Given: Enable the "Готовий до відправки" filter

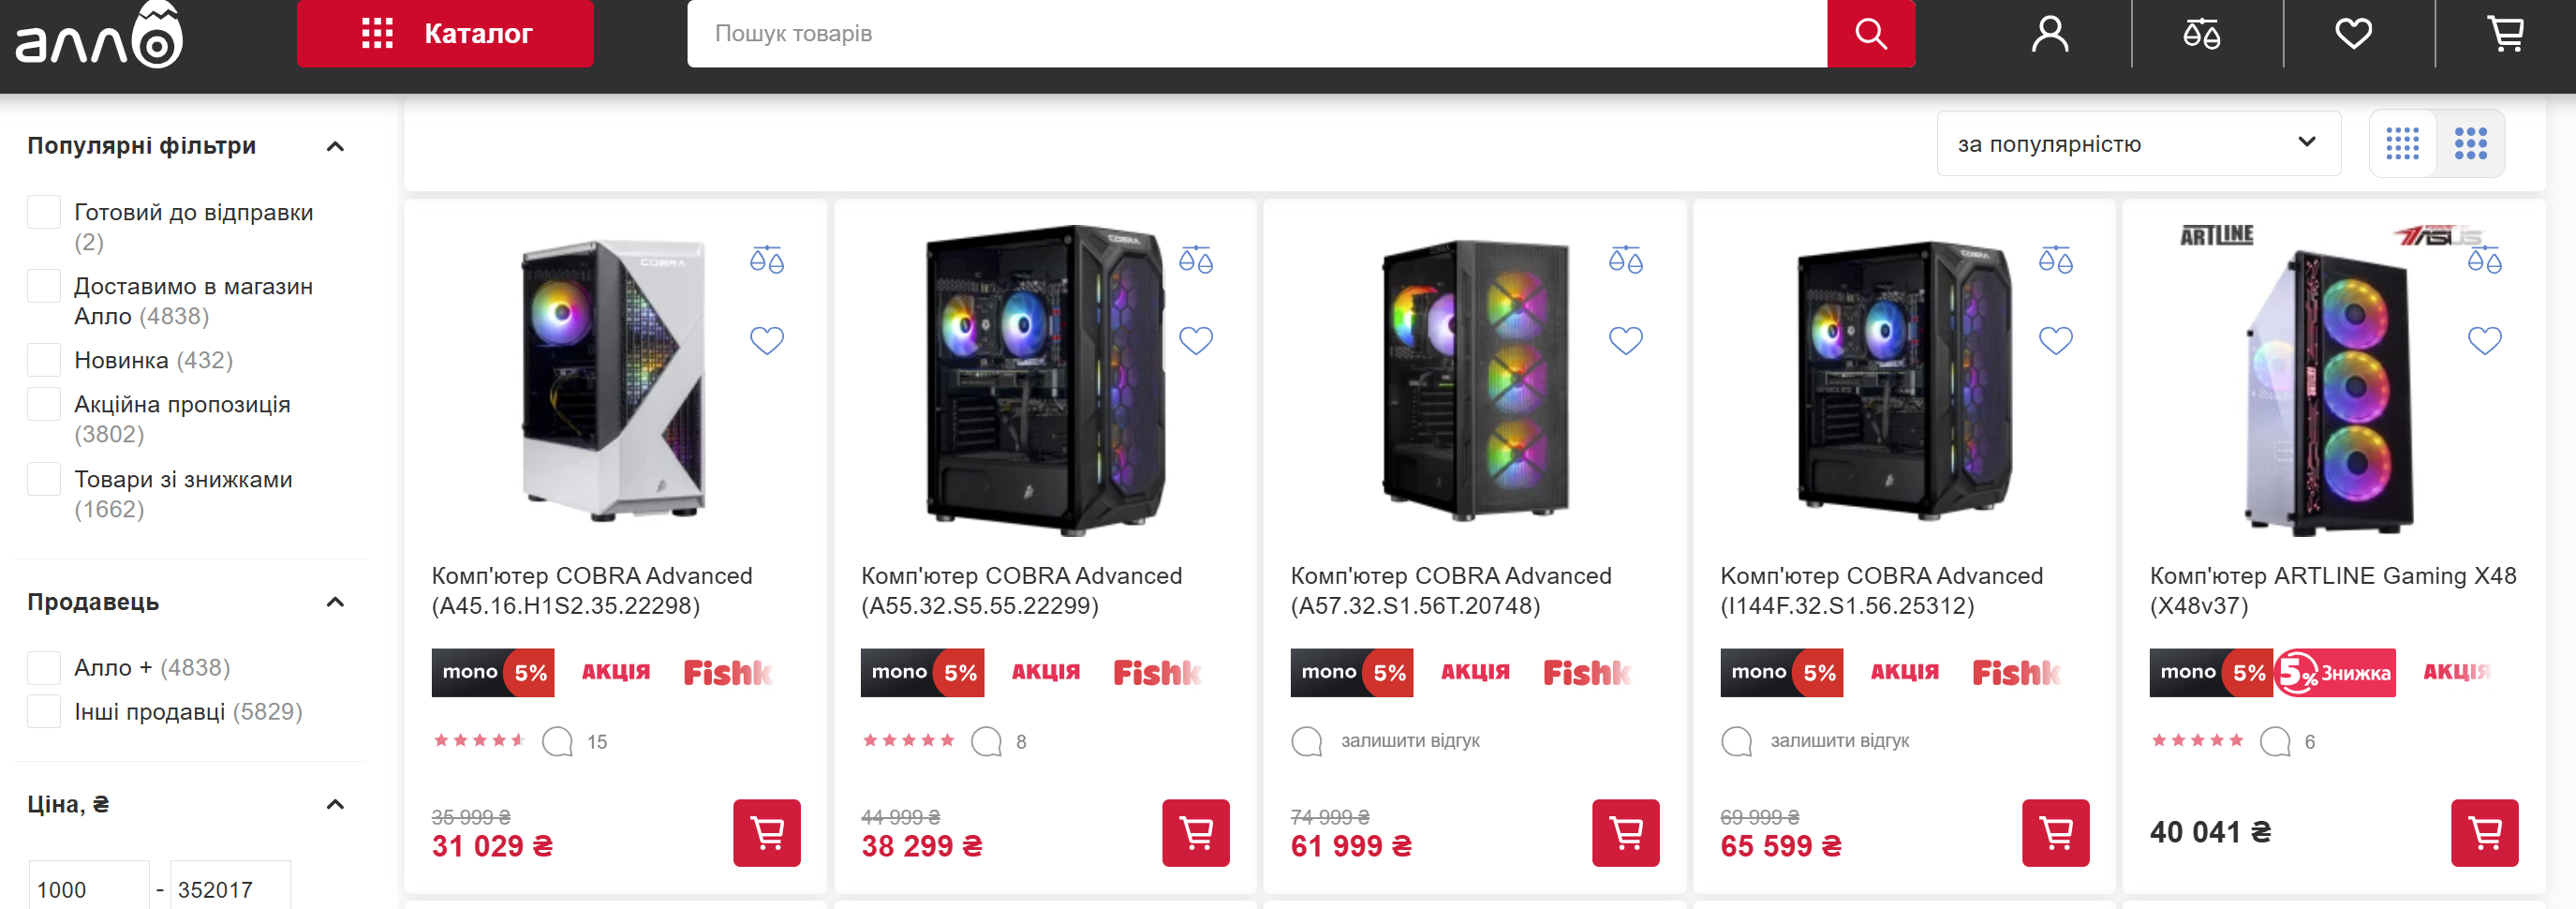Looking at the screenshot, I should 44,212.
